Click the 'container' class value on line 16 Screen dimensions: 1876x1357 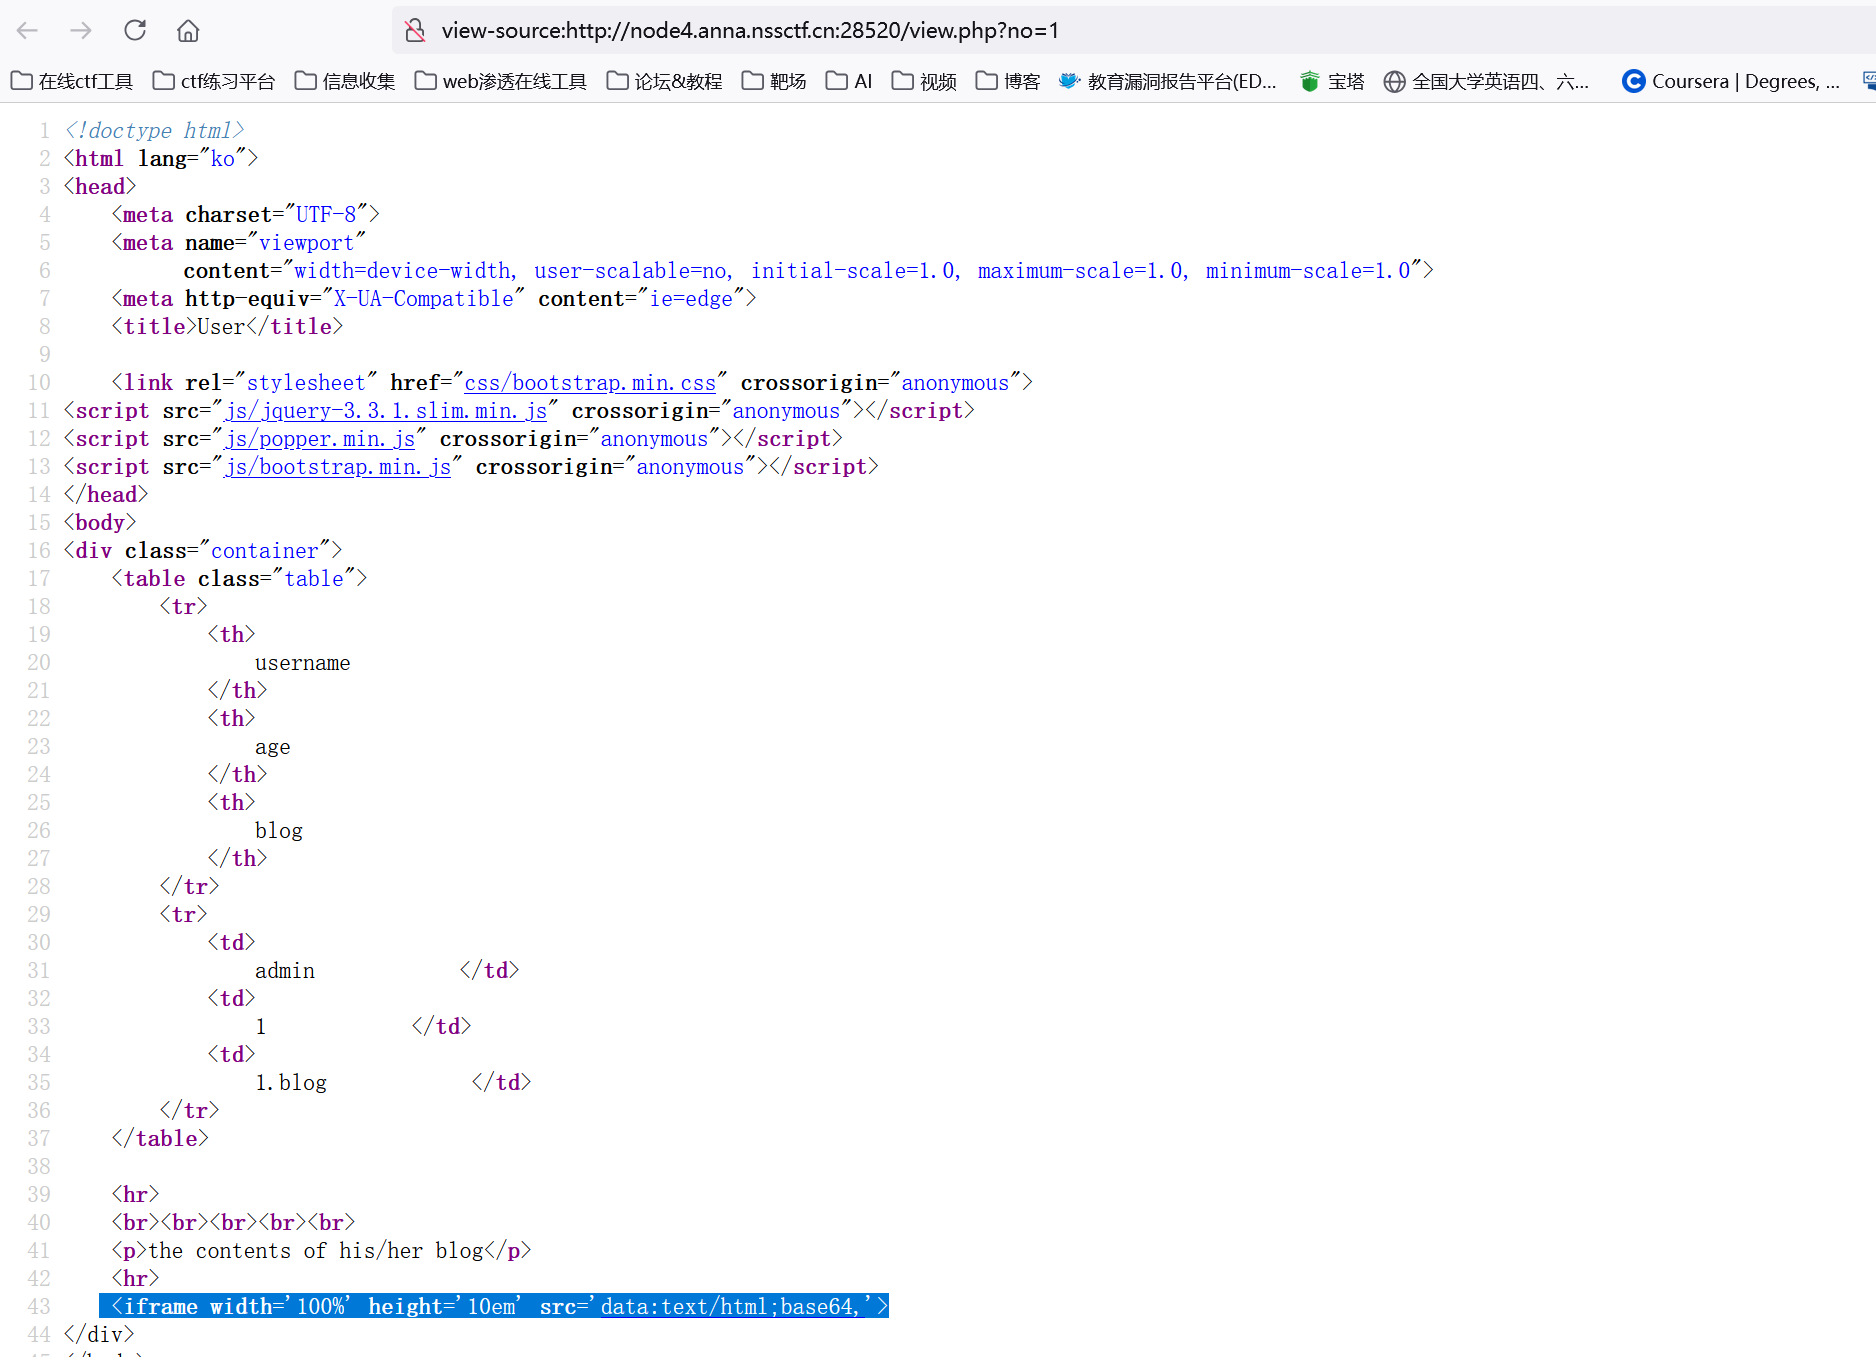click(x=265, y=551)
